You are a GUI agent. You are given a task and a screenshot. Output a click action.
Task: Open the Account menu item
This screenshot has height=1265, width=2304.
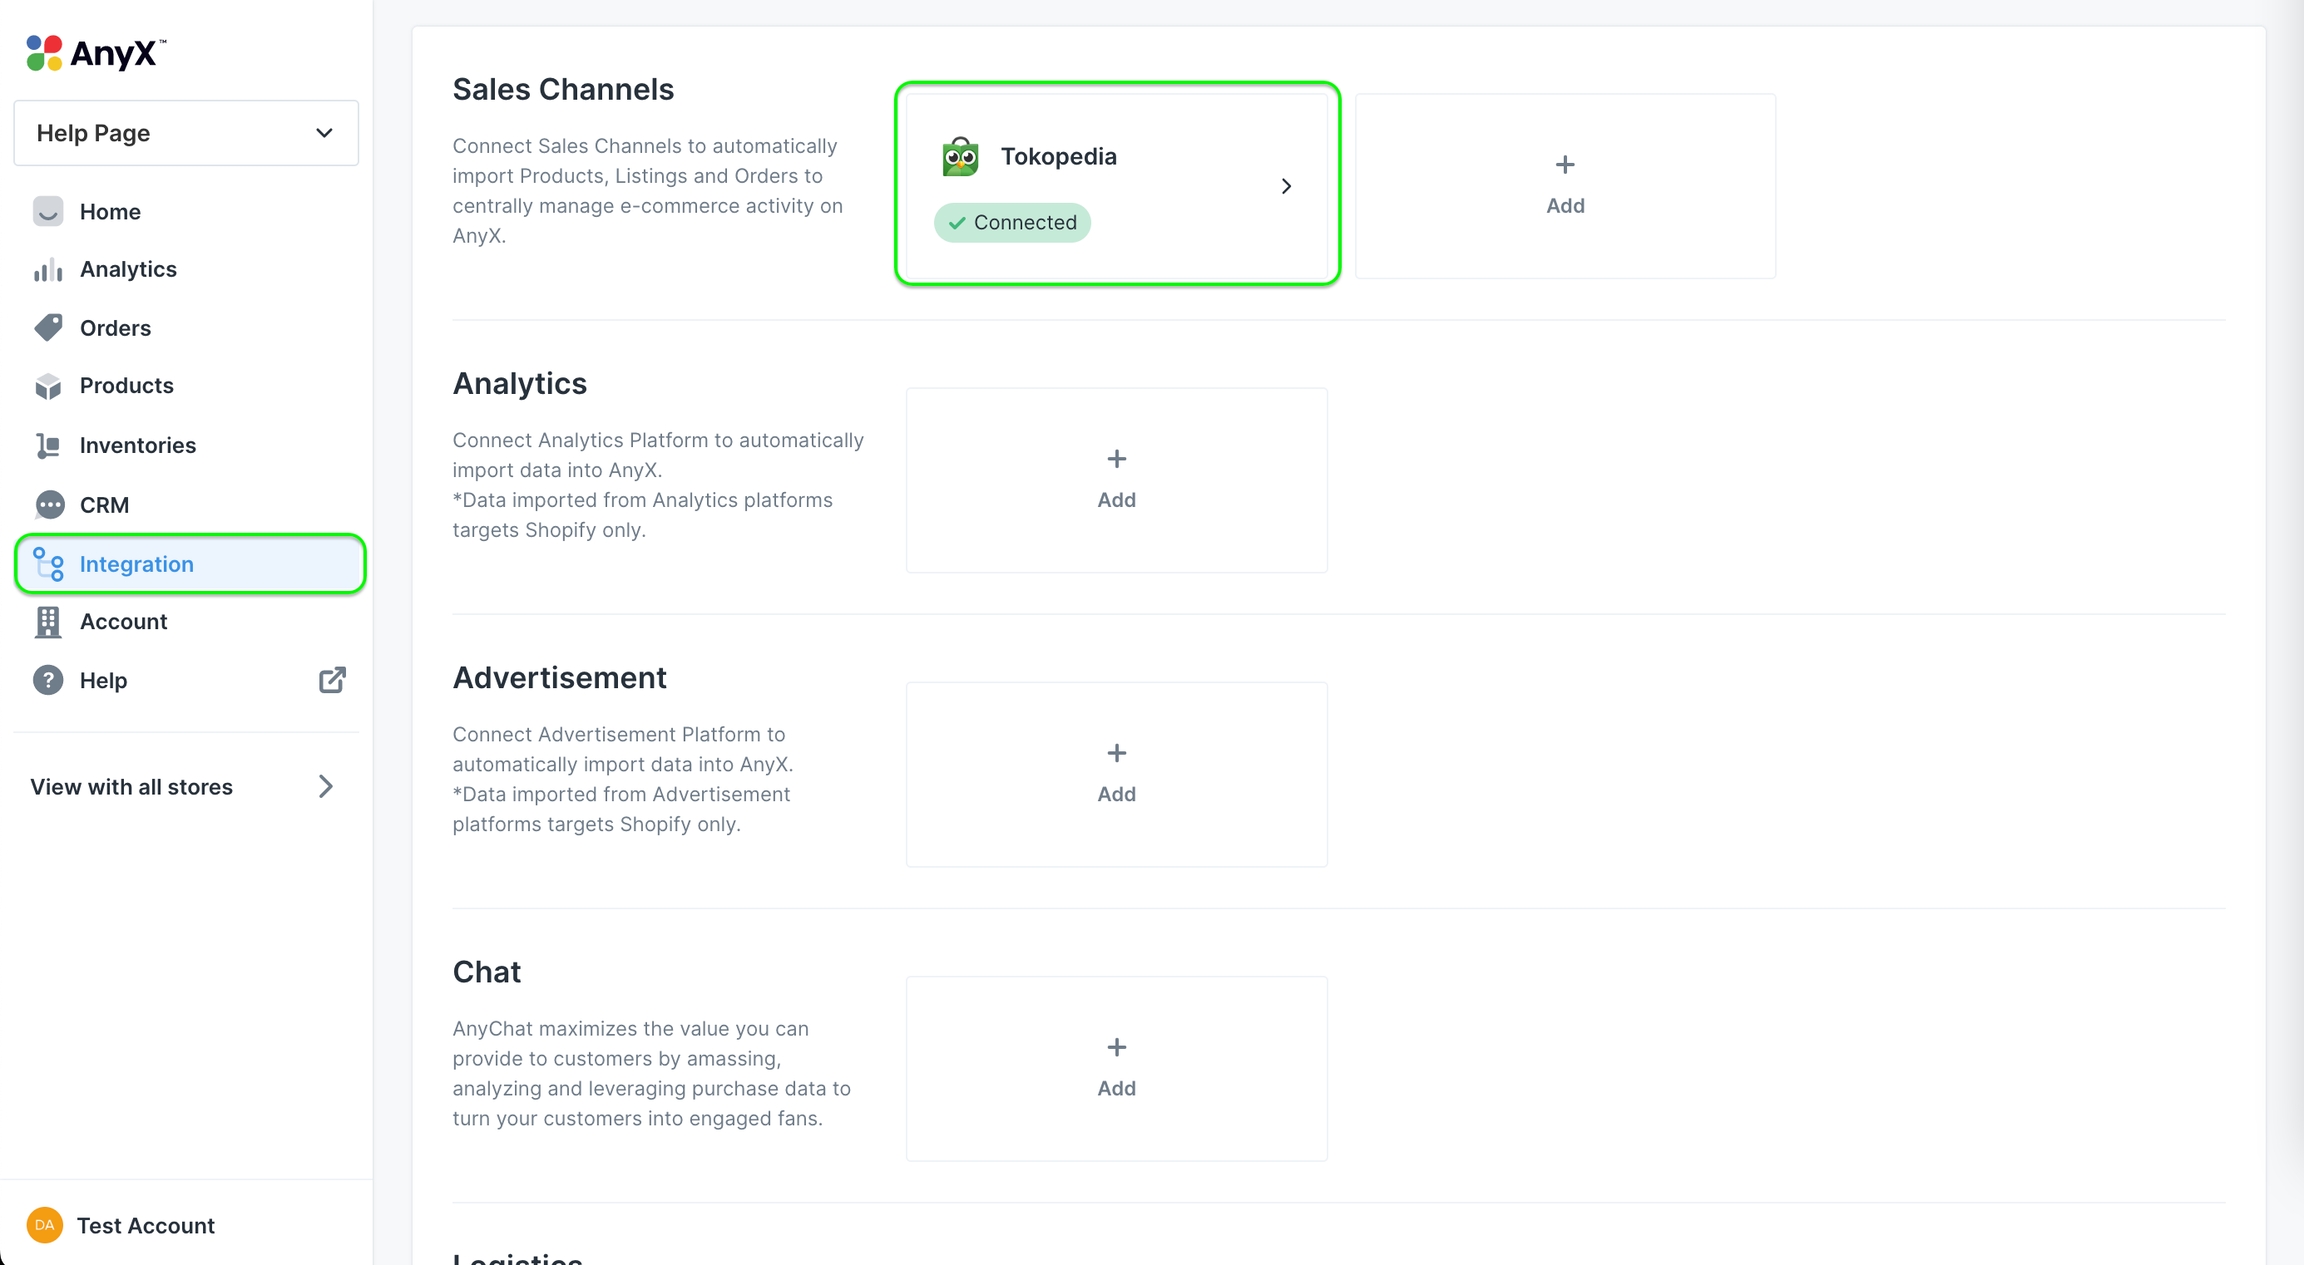click(x=123, y=622)
